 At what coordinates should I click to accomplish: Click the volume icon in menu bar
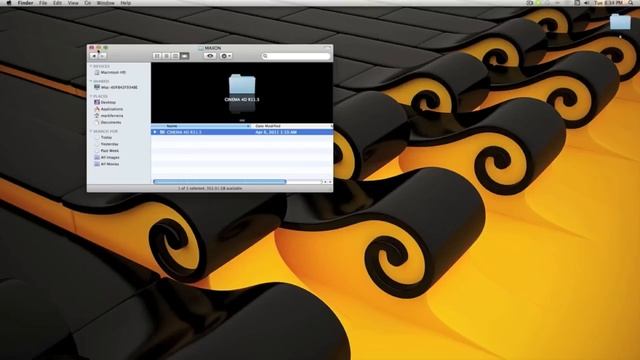(587, 3)
